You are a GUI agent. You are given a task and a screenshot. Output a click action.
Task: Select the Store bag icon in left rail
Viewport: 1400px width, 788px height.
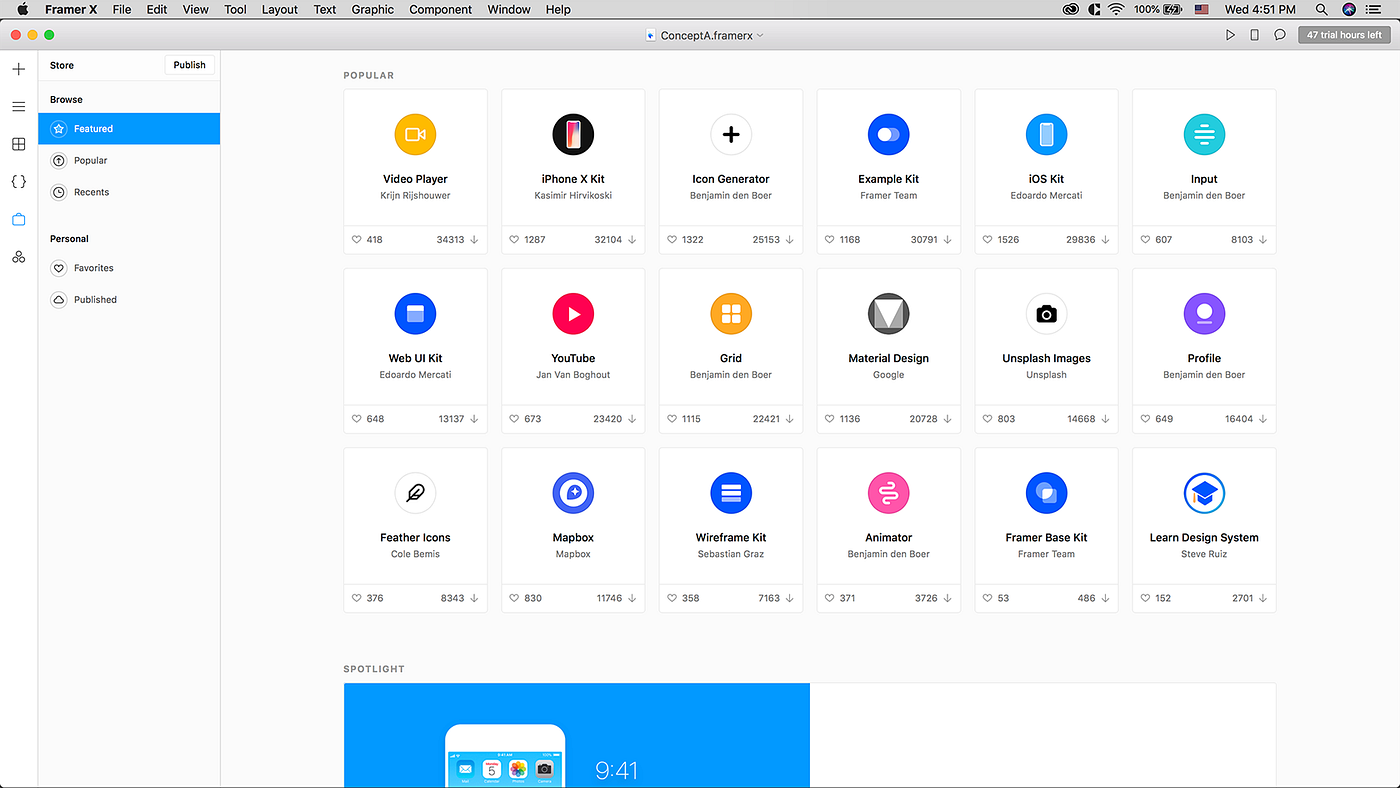pos(19,219)
